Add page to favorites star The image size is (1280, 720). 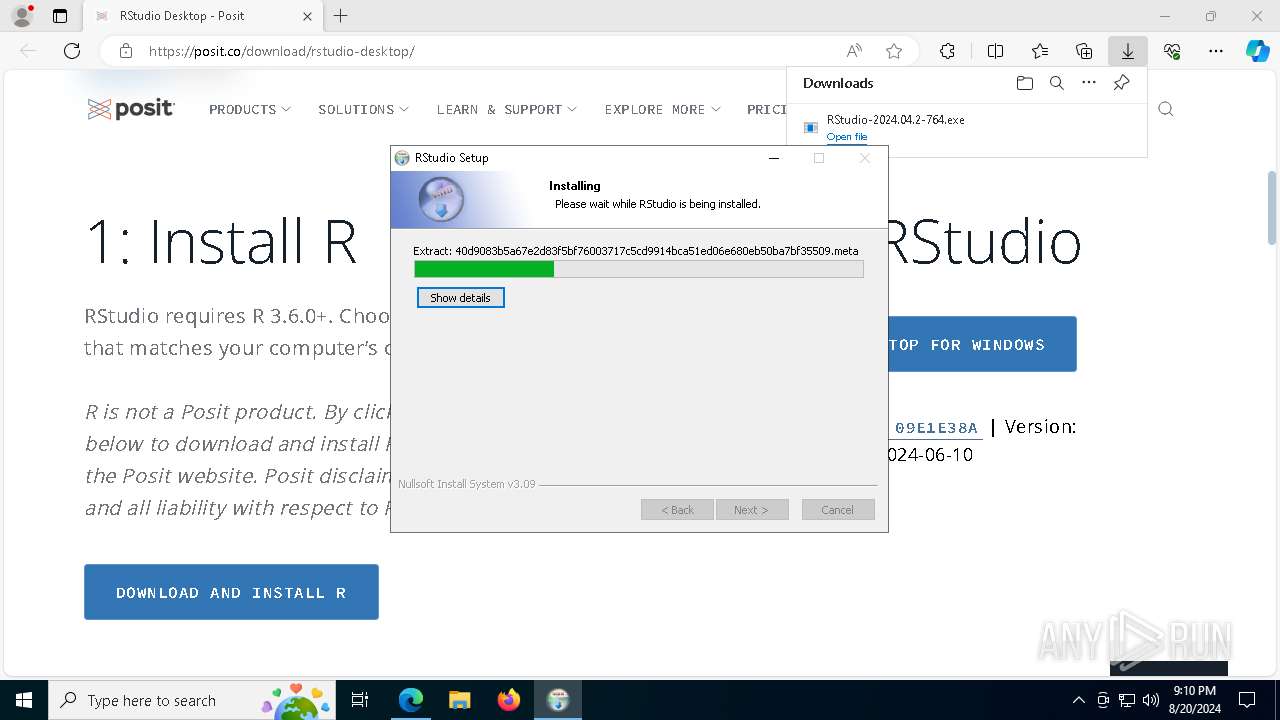[x=894, y=51]
